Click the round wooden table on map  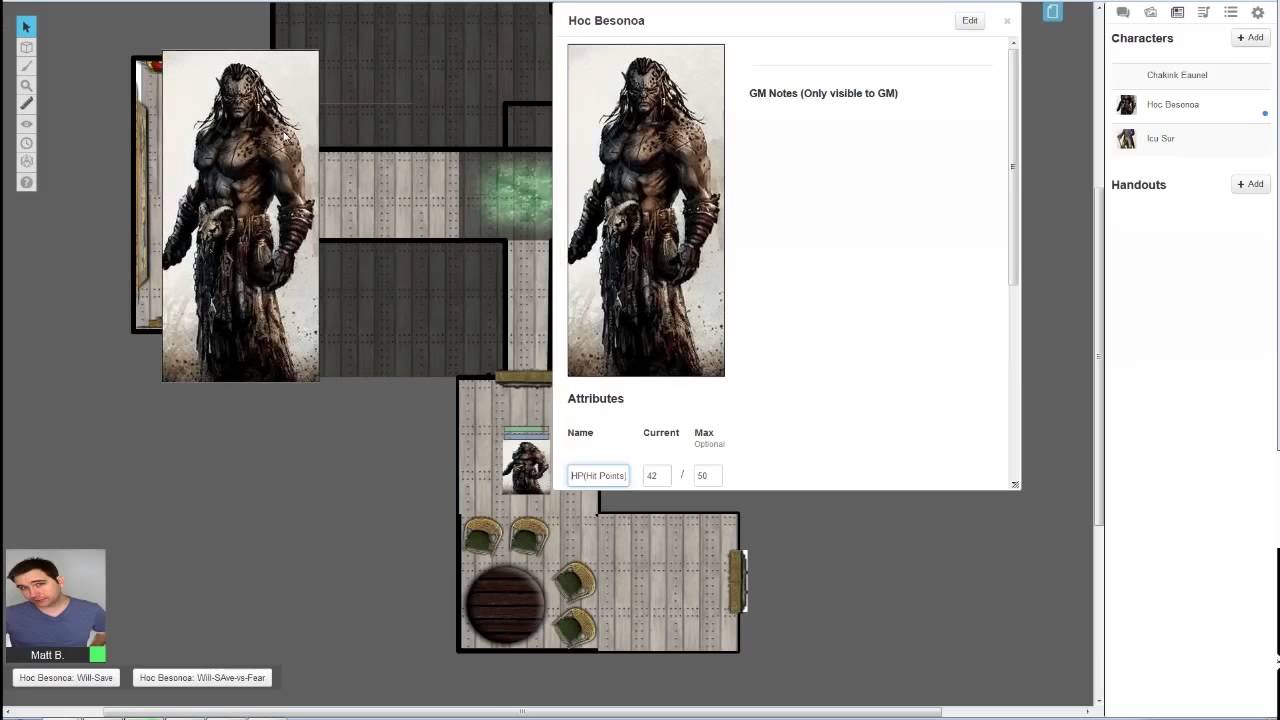click(505, 605)
